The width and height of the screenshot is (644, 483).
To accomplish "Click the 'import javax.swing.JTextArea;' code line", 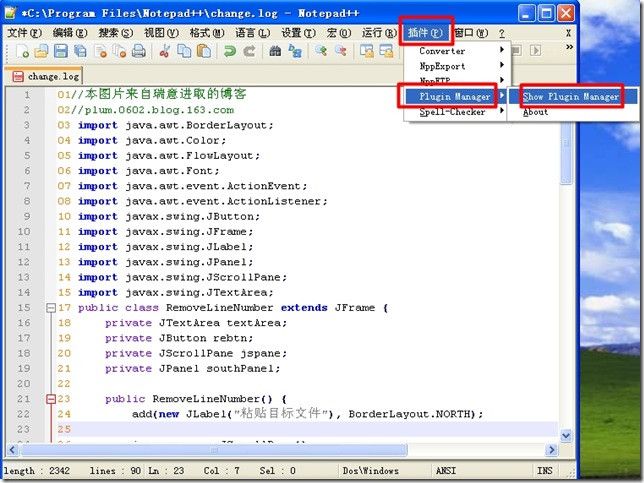I will coord(176,292).
